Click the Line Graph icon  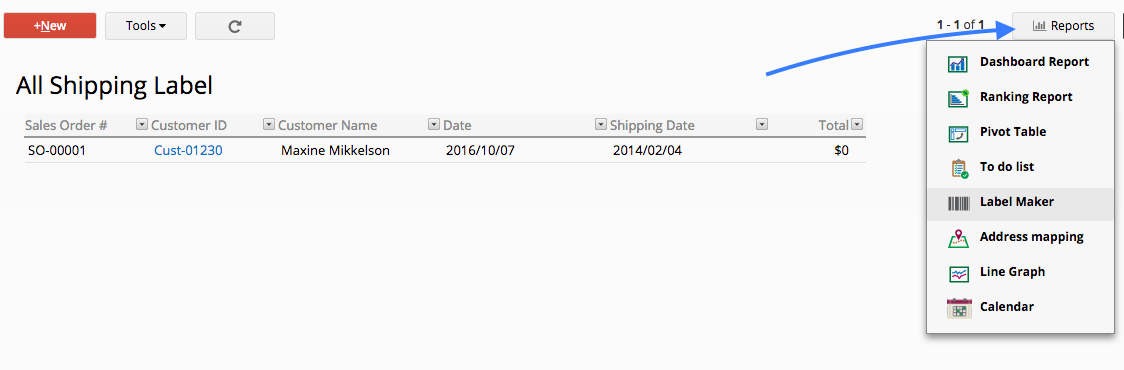958,273
